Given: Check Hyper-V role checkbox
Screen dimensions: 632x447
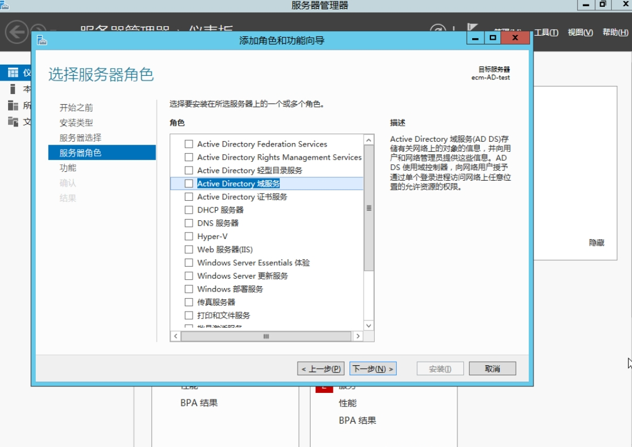Looking at the screenshot, I should tap(188, 236).
